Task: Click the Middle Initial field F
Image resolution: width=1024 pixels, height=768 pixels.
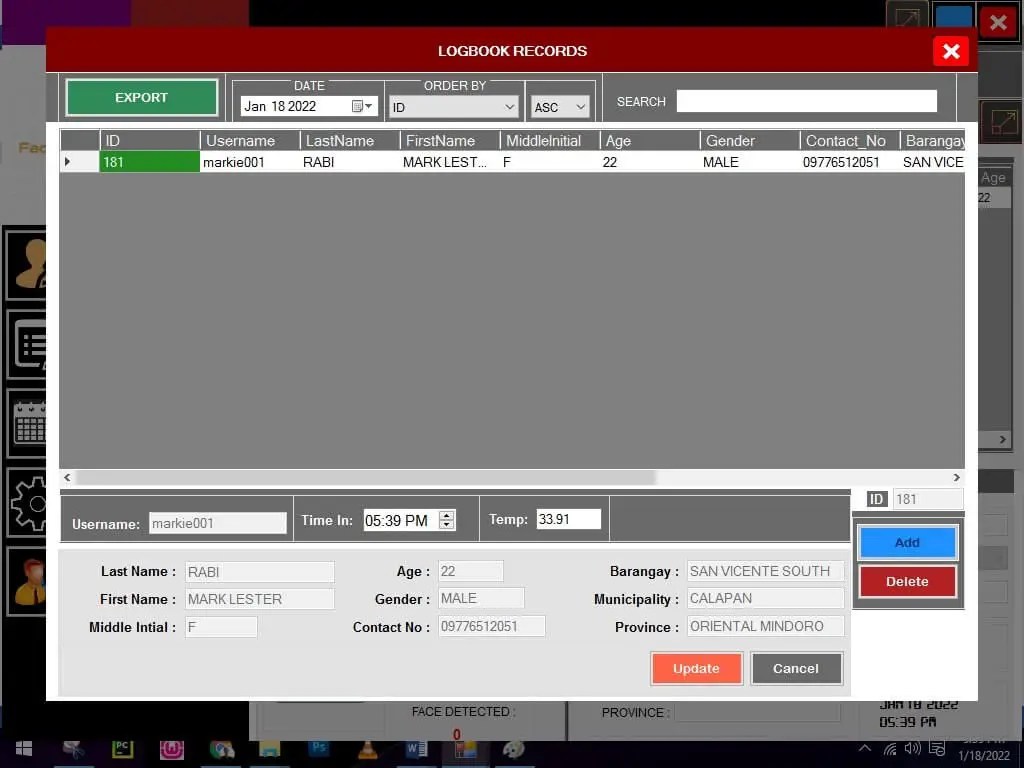Action: pyautogui.click(x=221, y=627)
